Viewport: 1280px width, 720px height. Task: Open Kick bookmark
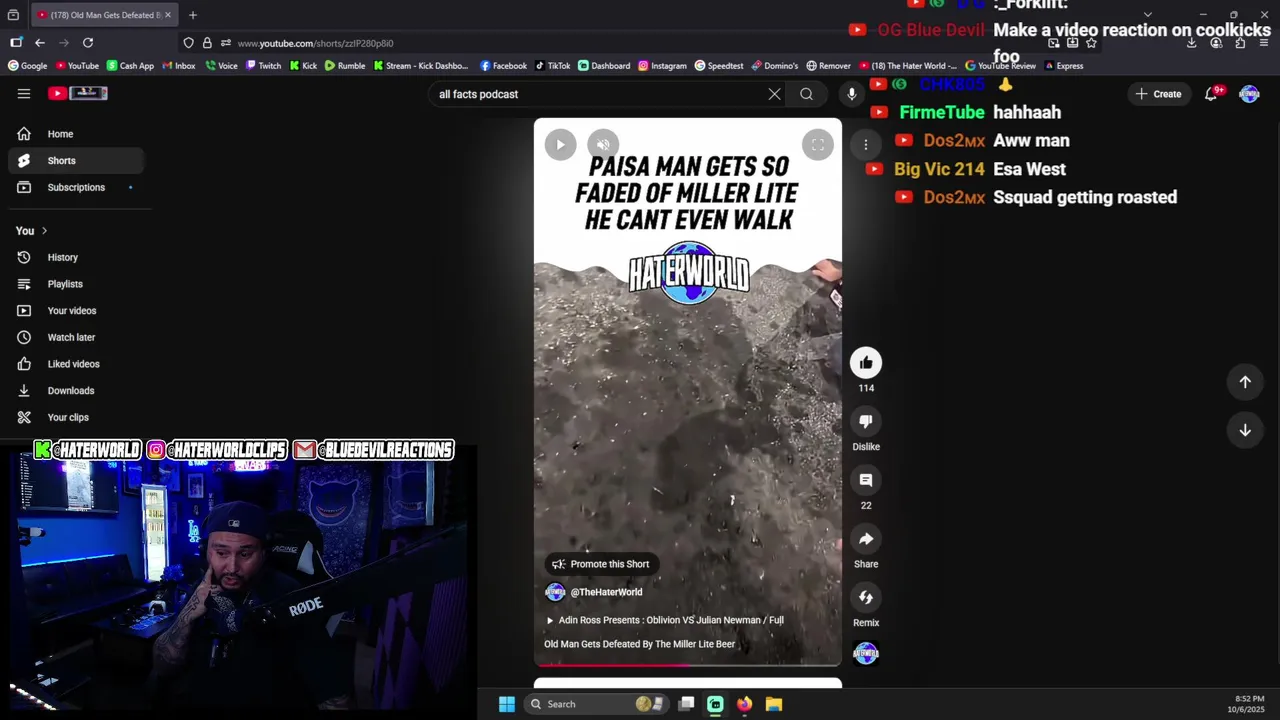point(303,66)
